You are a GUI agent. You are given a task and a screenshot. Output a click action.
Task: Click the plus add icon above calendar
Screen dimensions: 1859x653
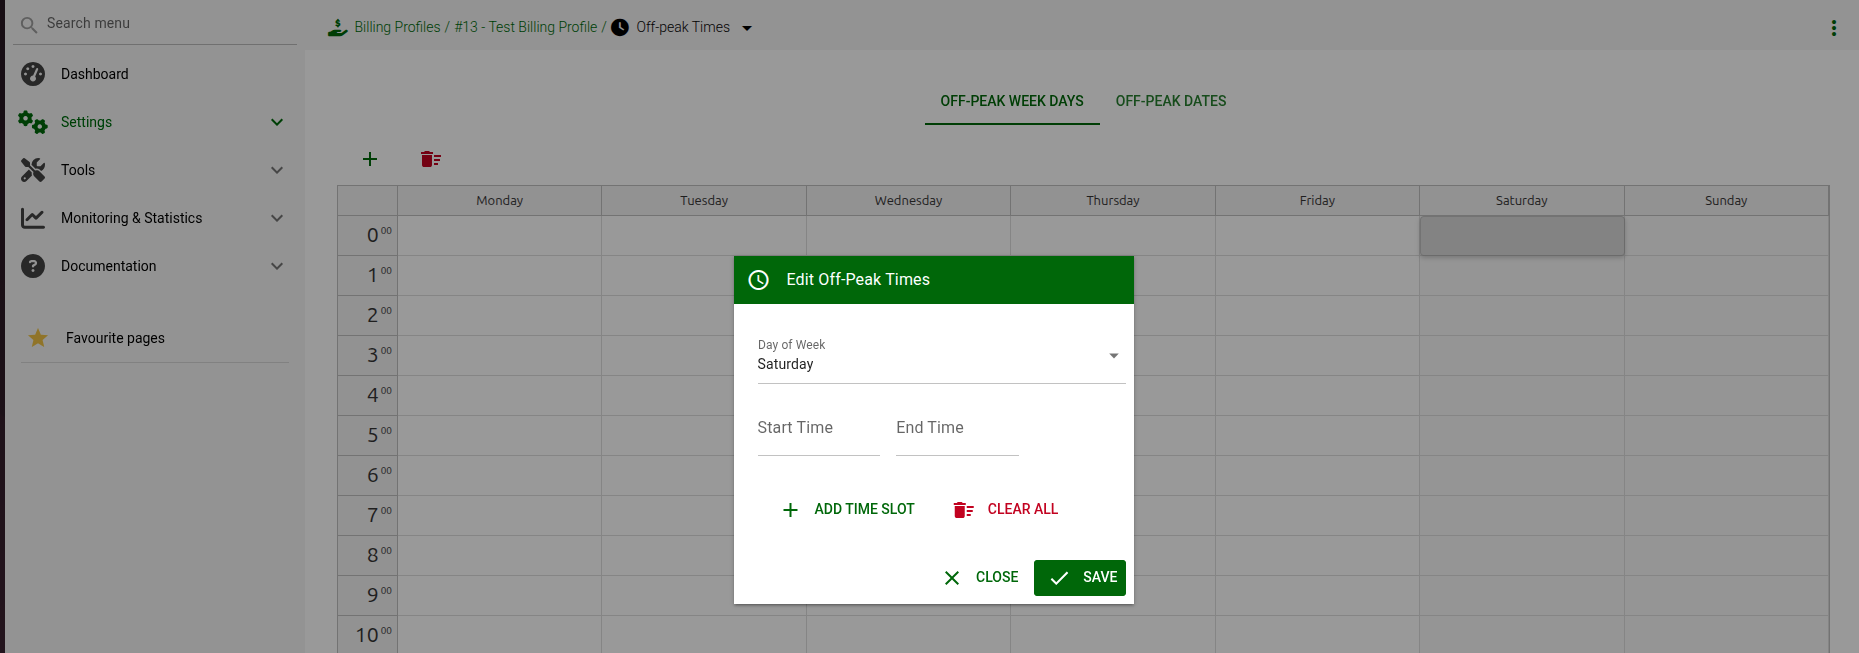370,159
